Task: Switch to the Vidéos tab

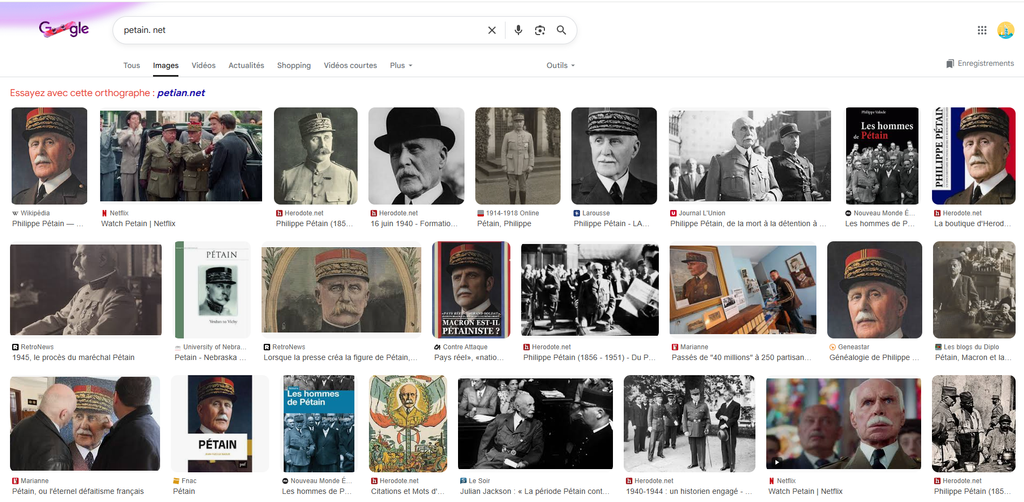Action: point(203,66)
